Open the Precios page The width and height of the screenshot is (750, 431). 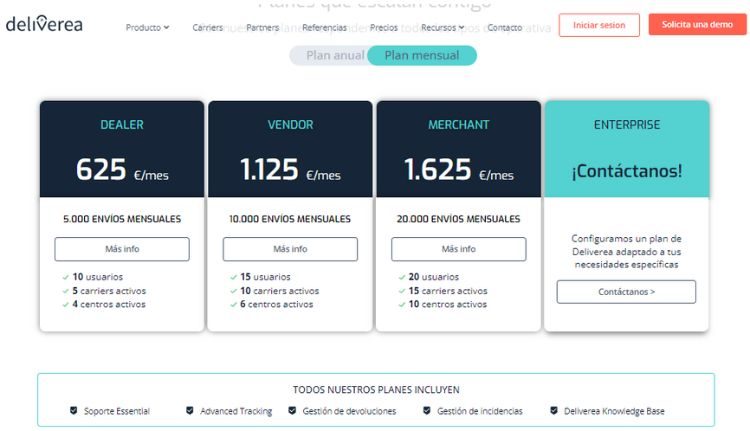pos(384,28)
